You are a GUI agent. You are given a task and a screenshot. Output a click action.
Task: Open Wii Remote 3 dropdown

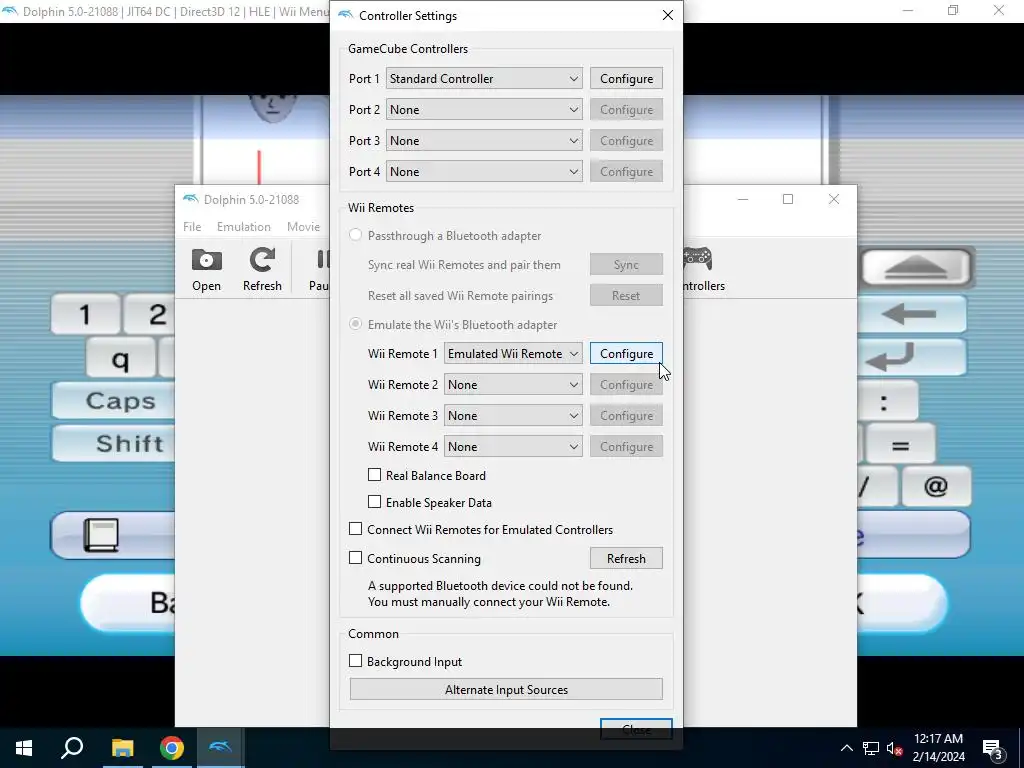tap(513, 415)
